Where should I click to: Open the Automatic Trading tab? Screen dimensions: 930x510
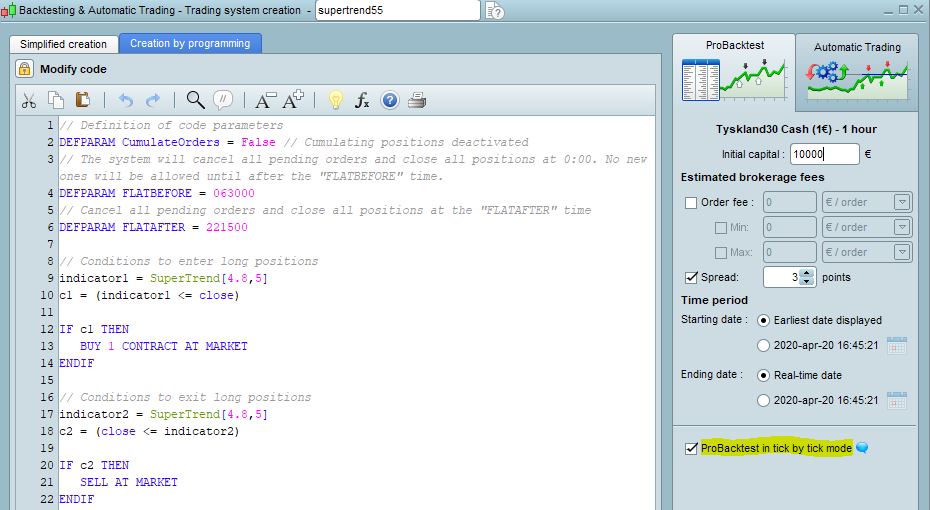(x=857, y=47)
